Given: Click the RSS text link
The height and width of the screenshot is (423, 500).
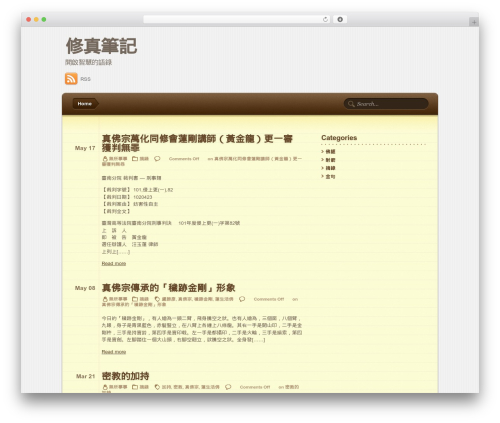Looking at the screenshot, I should 85,79.
